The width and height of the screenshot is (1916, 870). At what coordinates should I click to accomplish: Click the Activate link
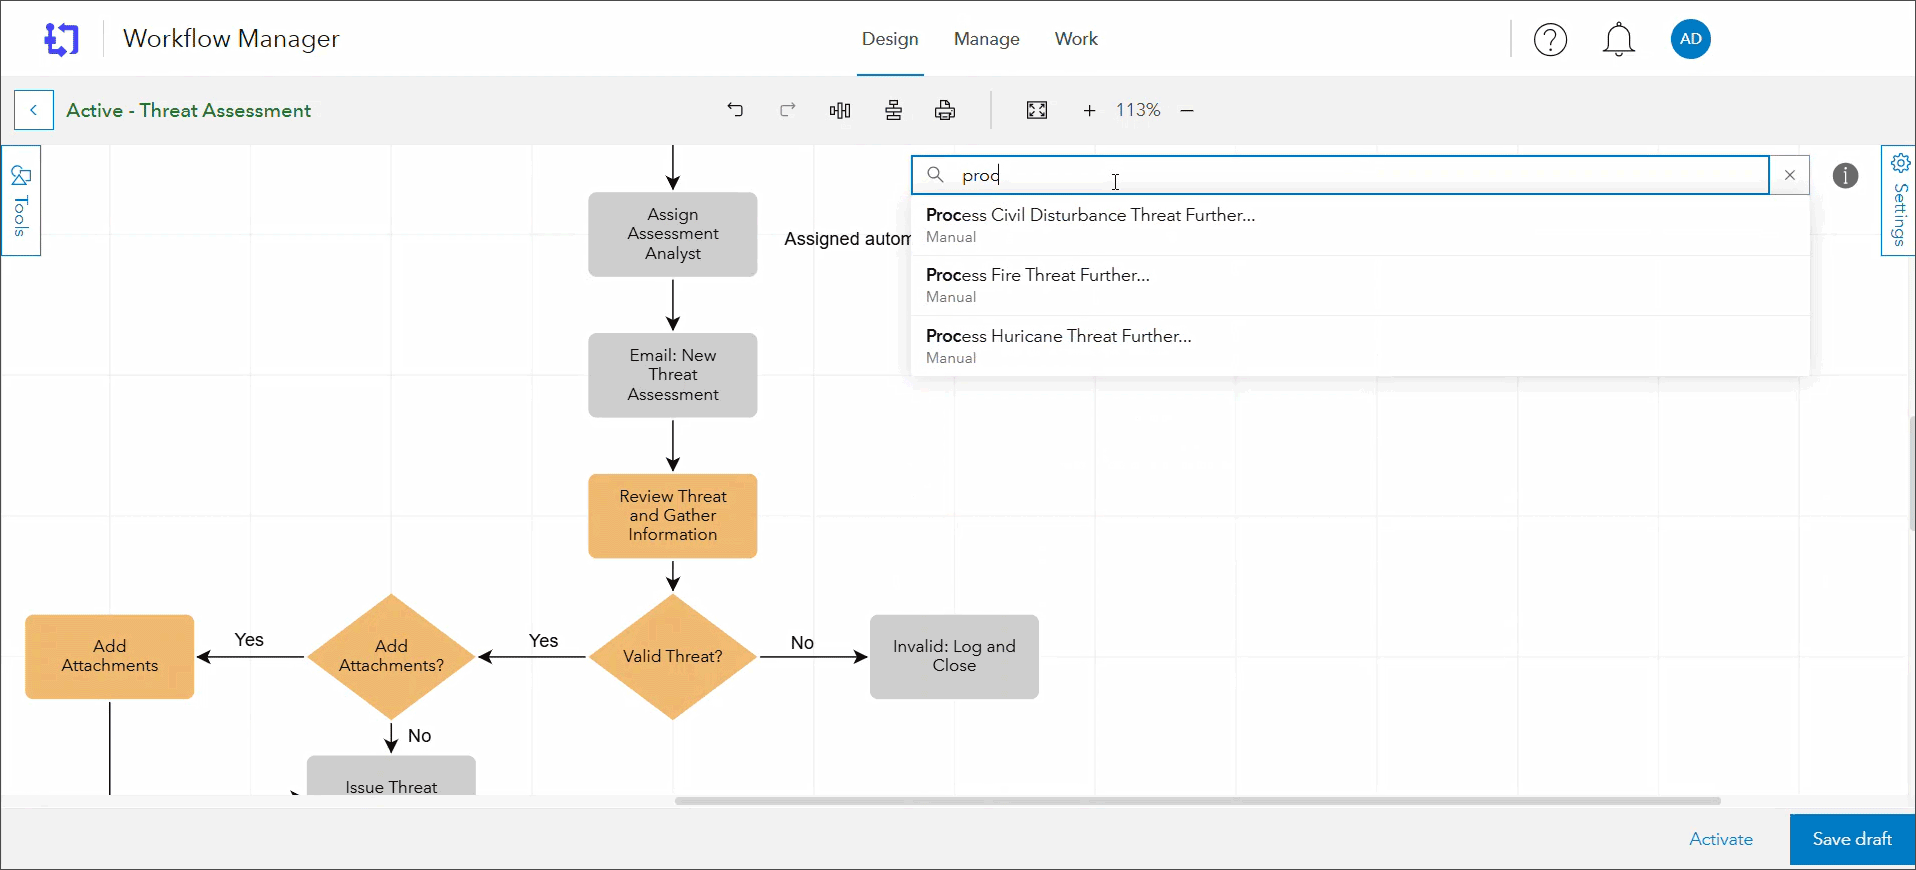tap(1720, 839)
